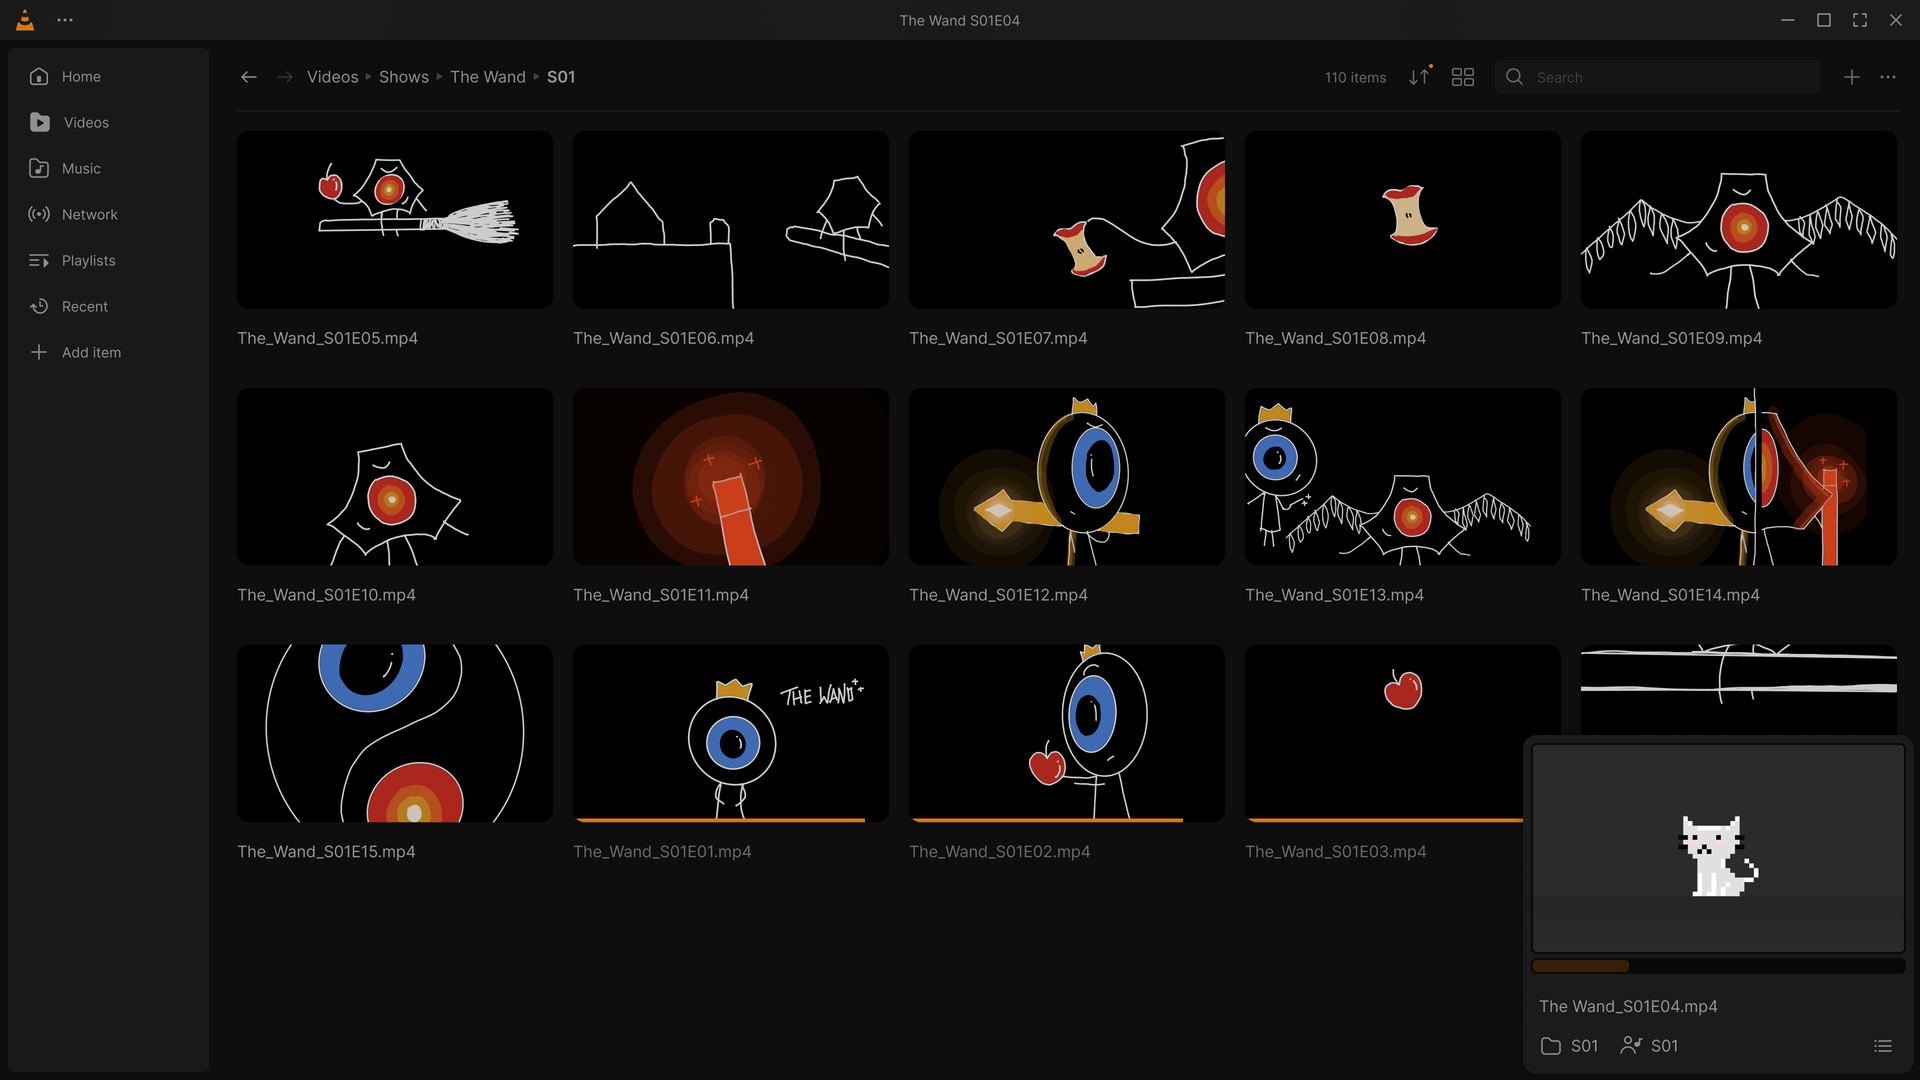This screenshot has width=1920, height=1080.
Task: Open The_Wand_S01E10.mp4 thumbnail
Action: click(395, 477)
